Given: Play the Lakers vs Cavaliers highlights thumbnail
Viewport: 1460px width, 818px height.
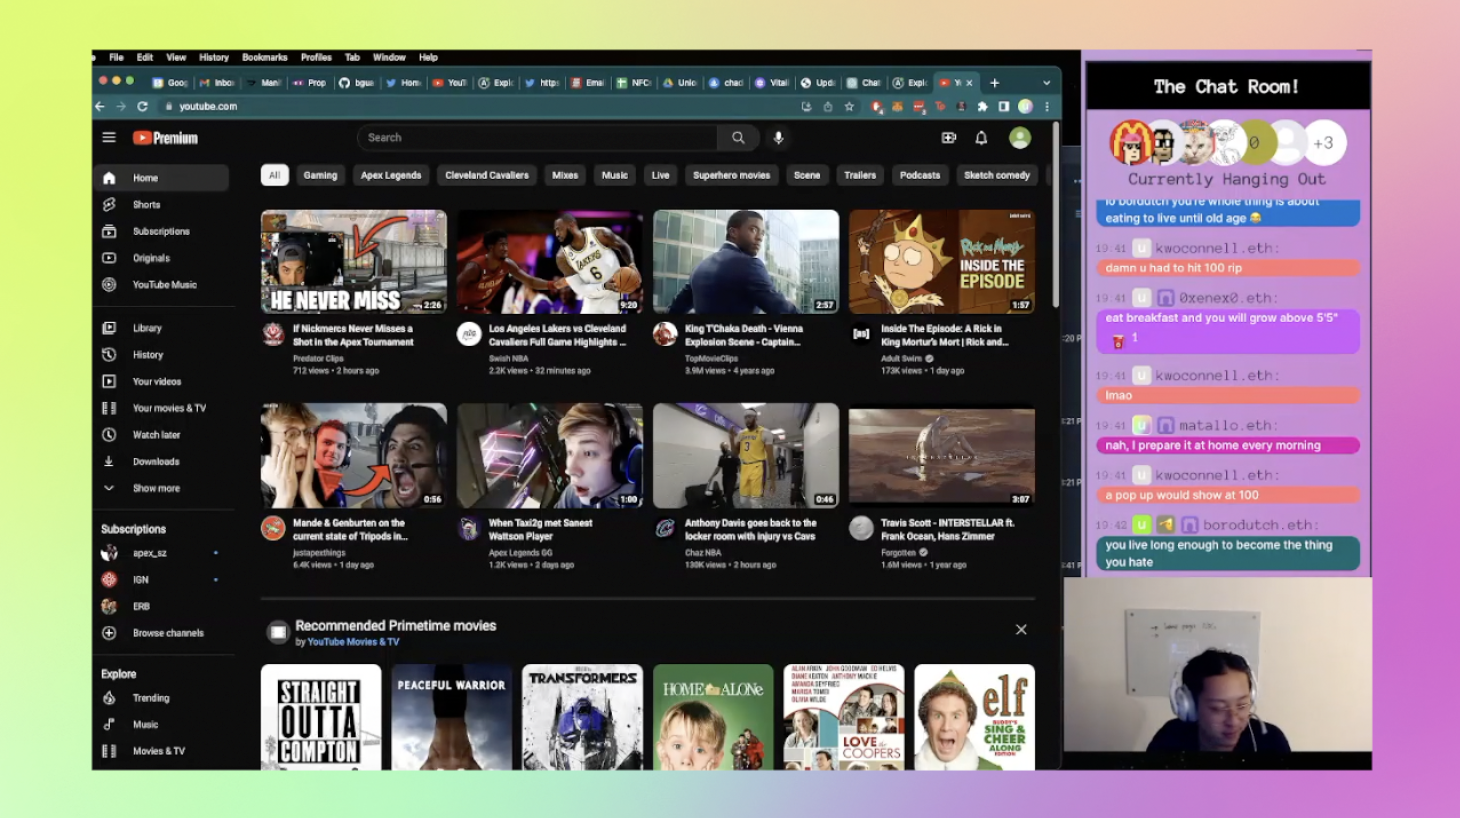Looking at the screenshot, I should pyautogui.click(x=550, y=262).
